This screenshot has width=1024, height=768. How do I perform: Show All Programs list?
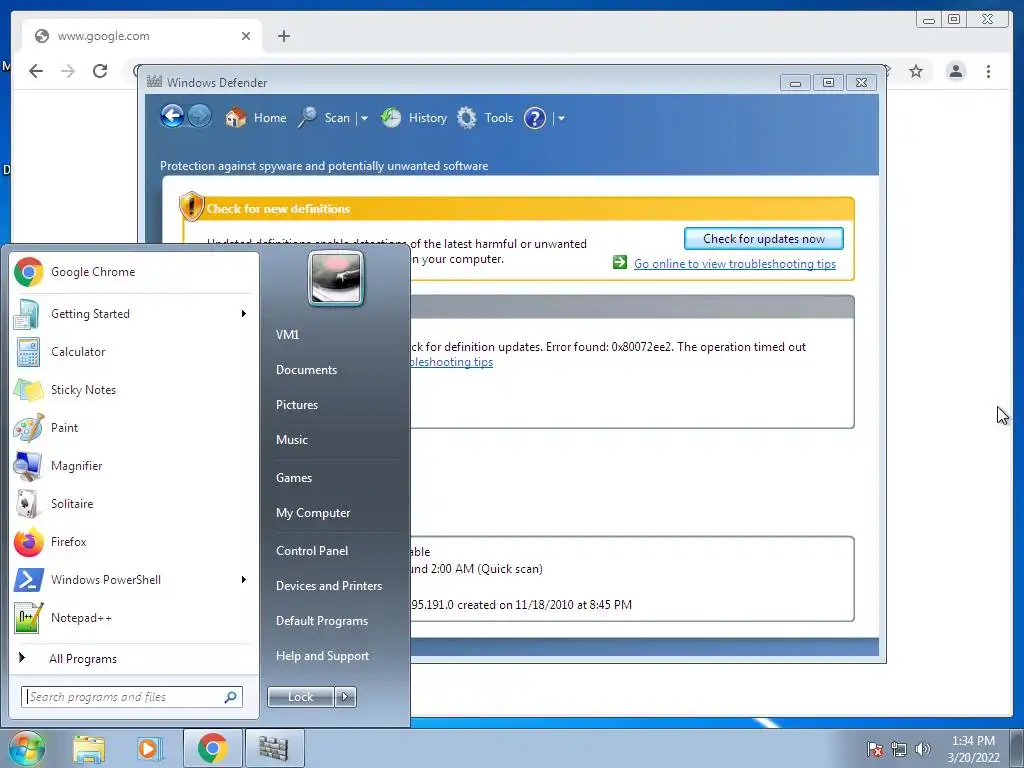(x=133, y=658)
